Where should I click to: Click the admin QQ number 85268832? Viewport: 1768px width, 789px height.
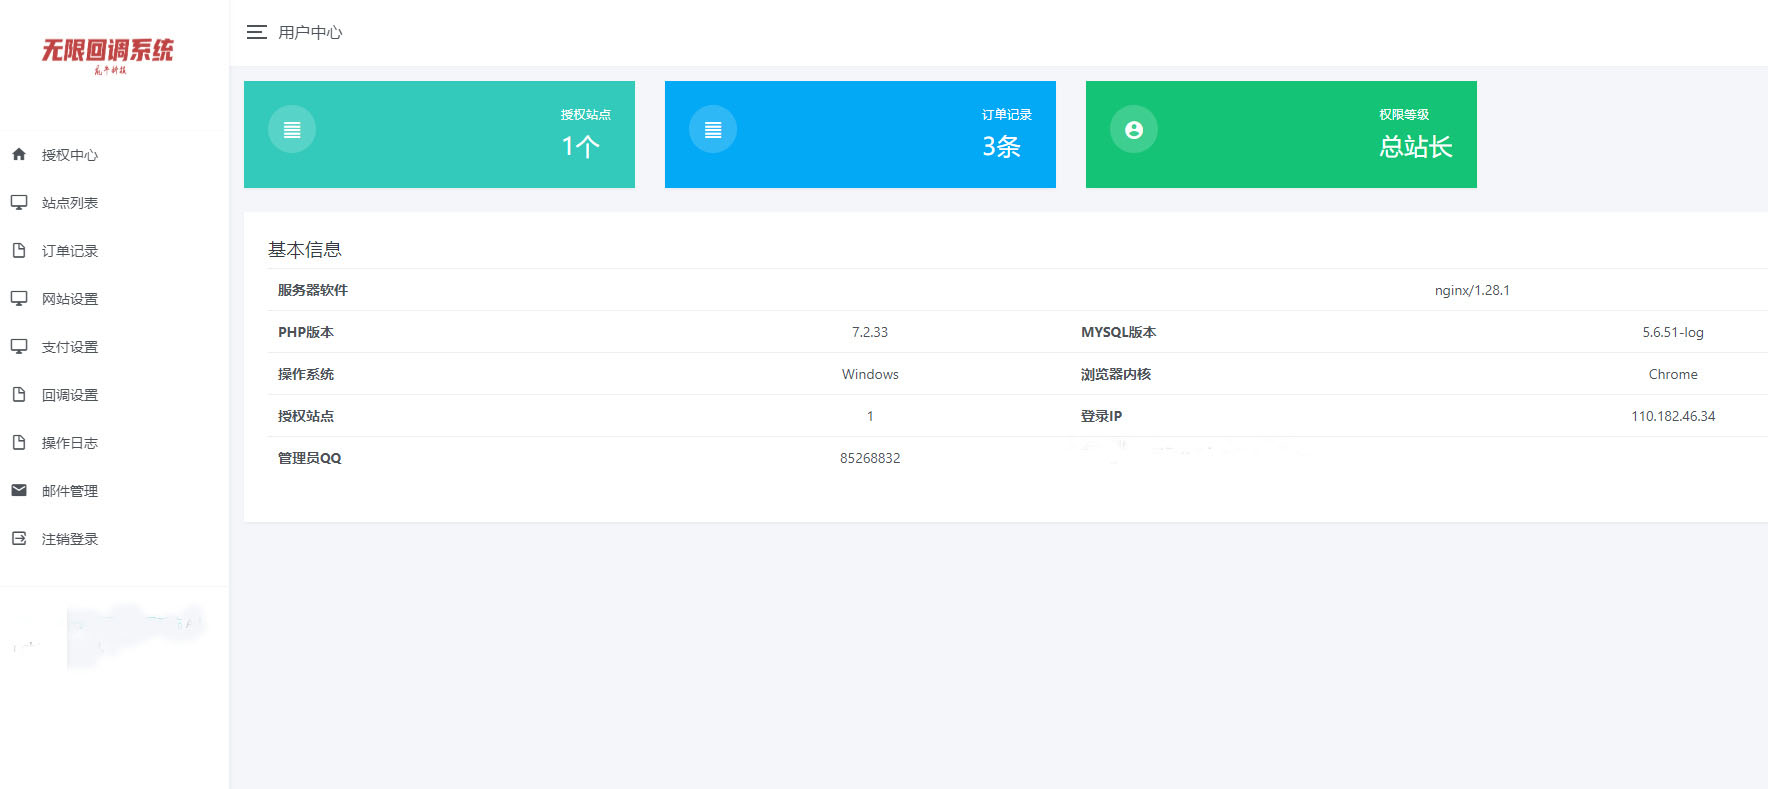(870, 458)
